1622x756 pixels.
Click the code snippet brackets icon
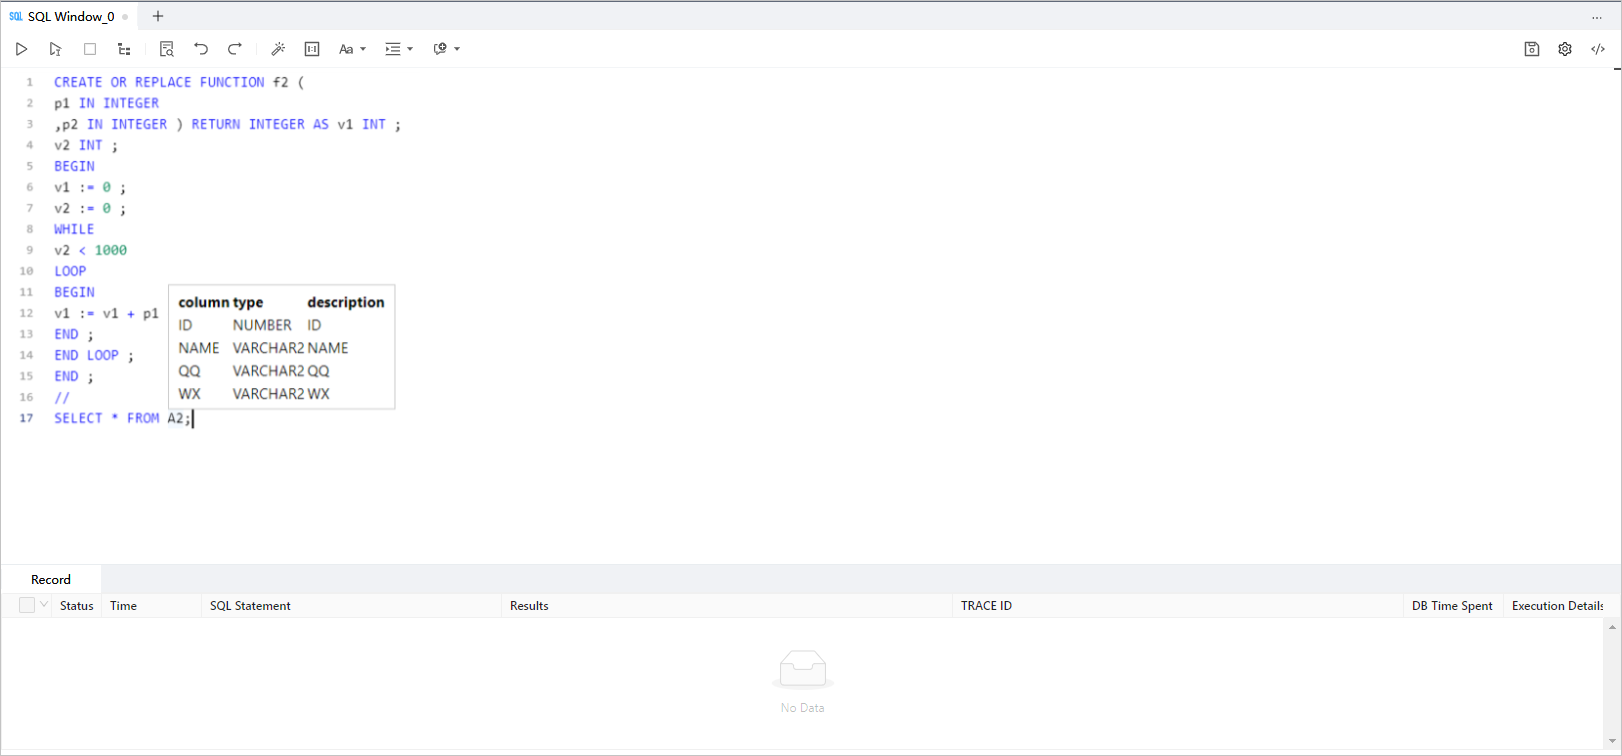1598,49
